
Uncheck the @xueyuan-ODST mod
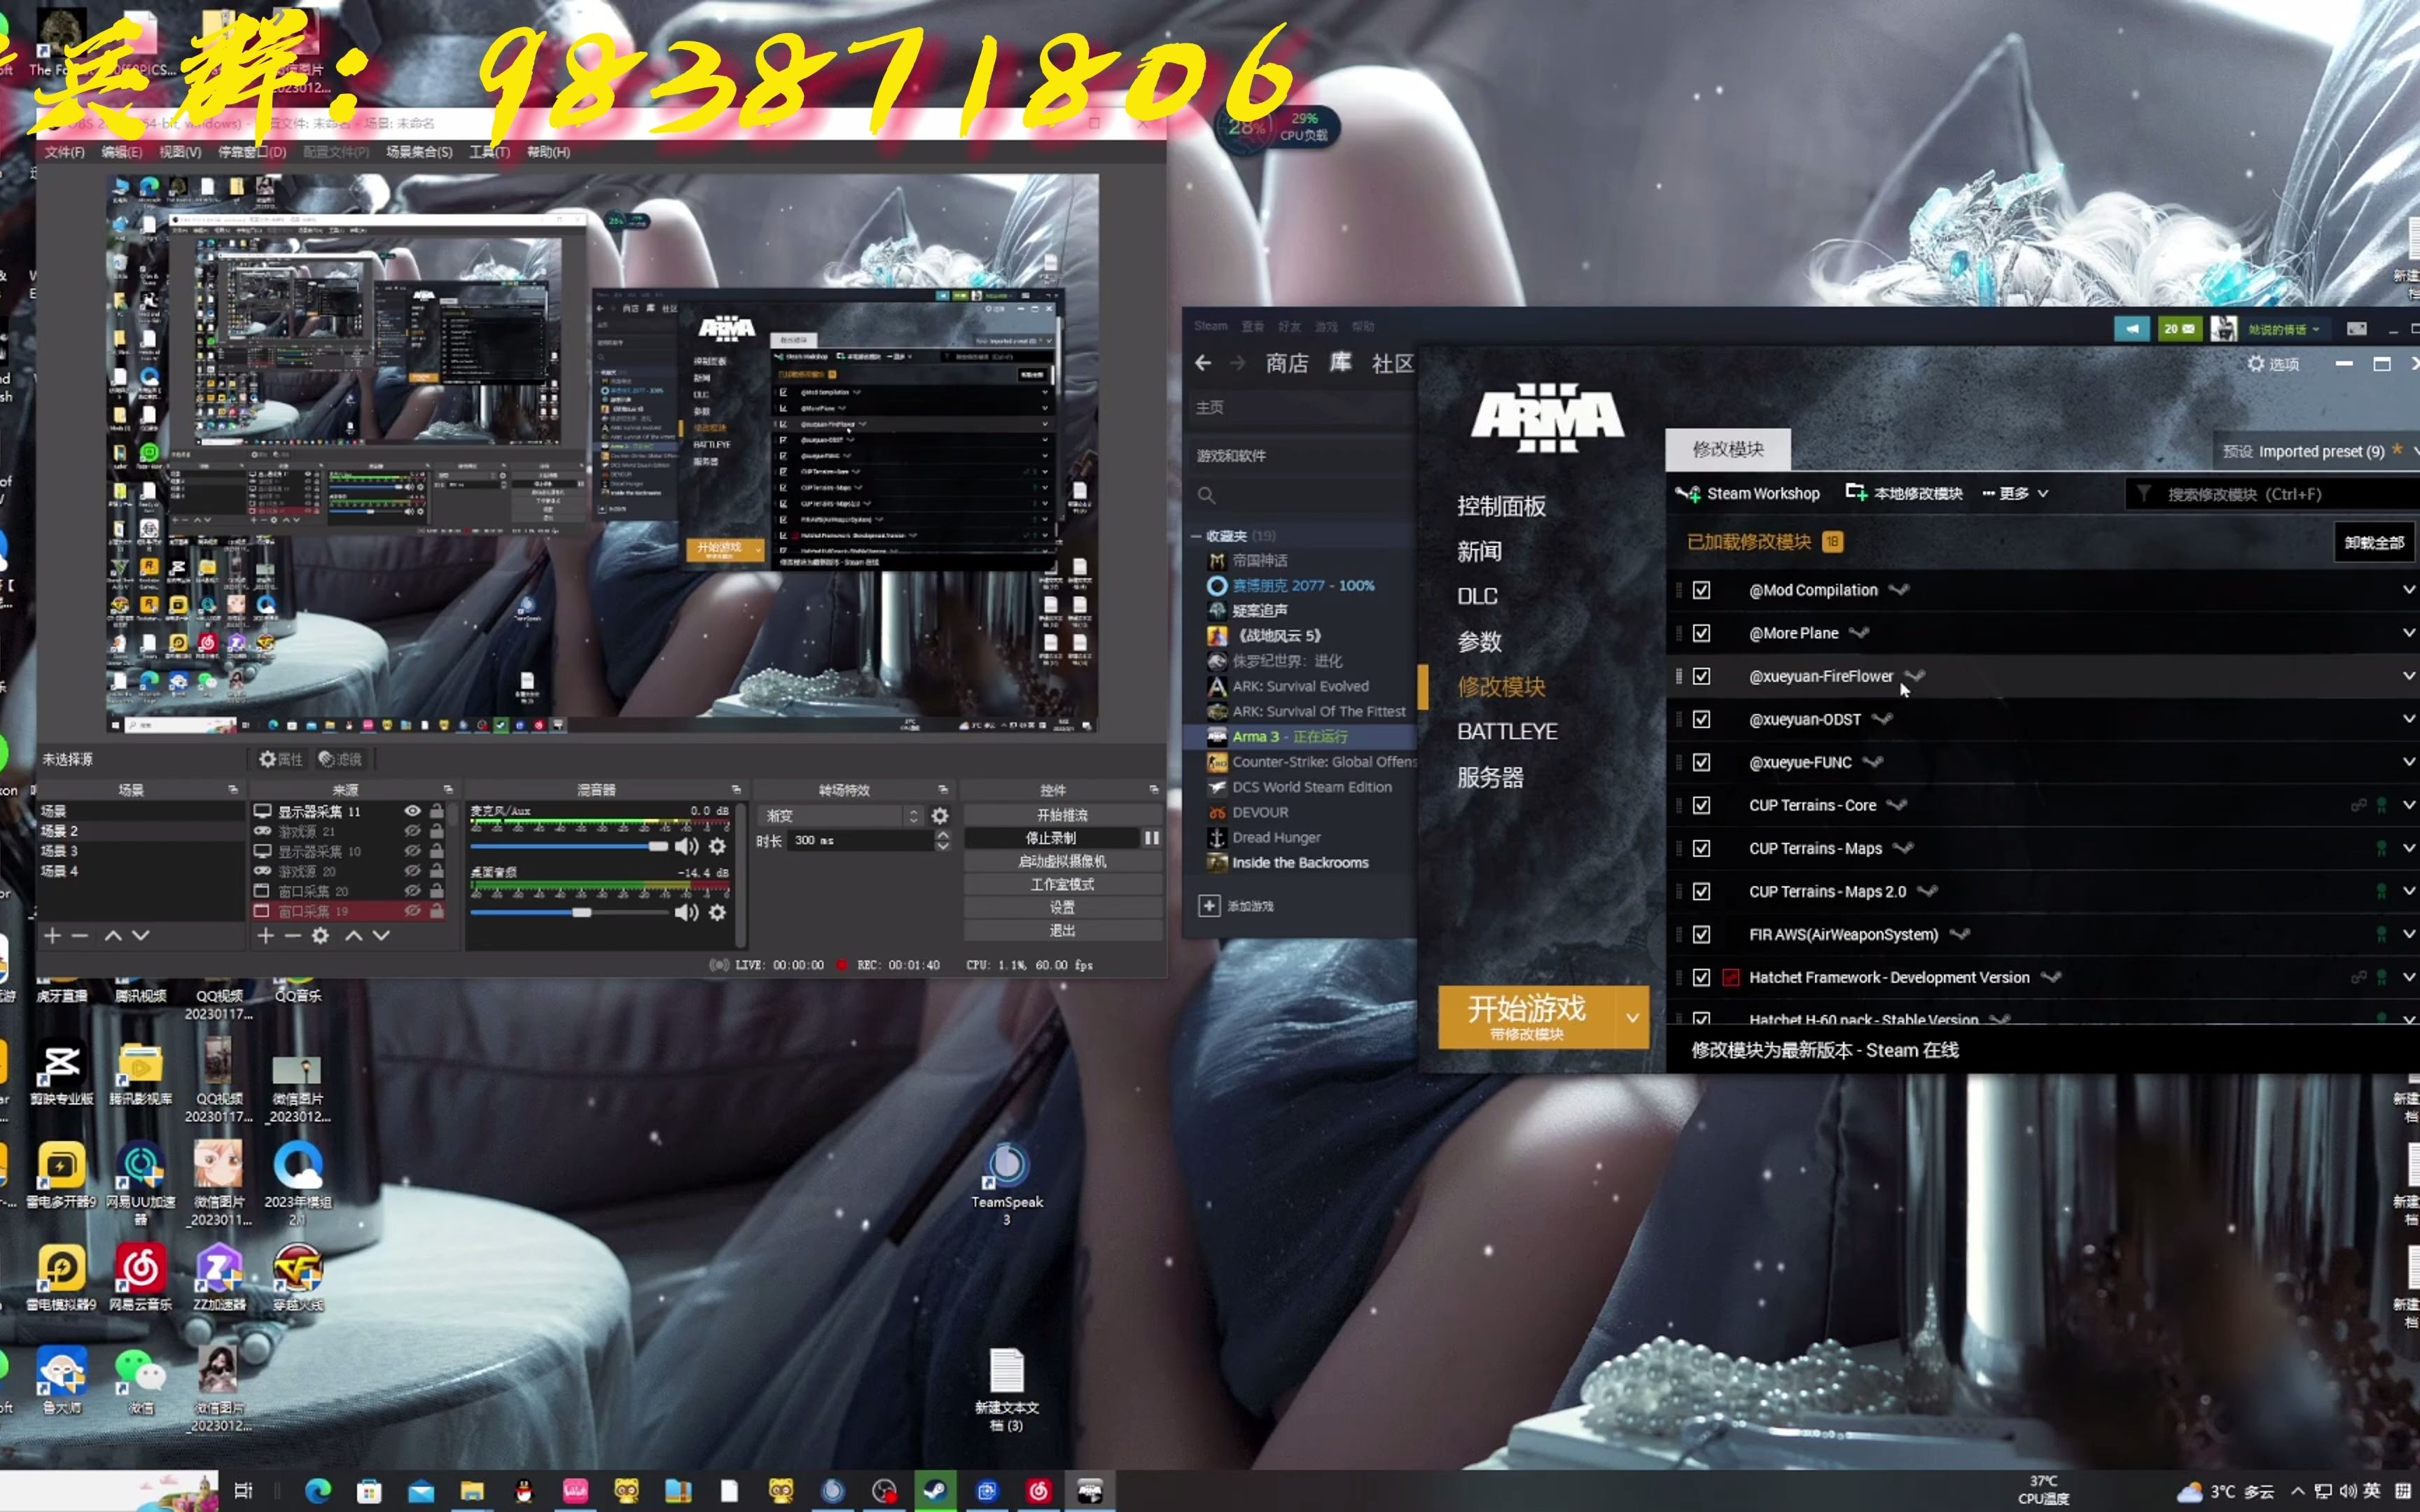tap(1701, 719)
